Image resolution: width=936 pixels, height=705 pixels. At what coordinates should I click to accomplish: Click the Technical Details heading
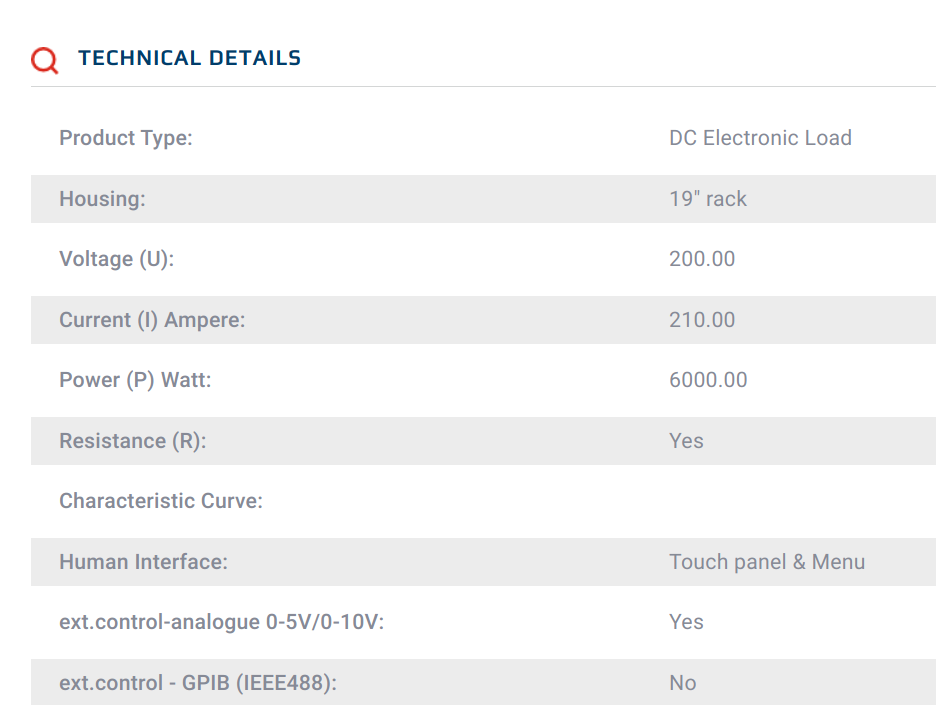pos(189,58)
